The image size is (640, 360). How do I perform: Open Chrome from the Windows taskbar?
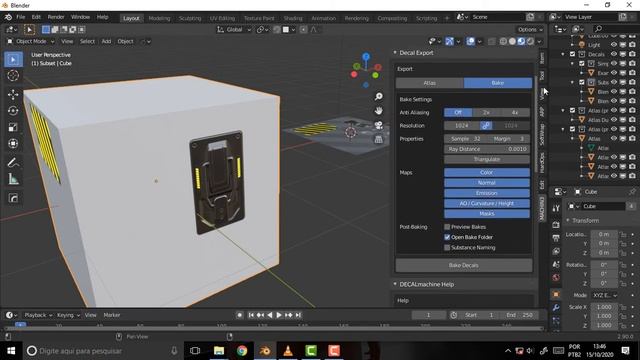pyautogui.click(x=242, y=351)
